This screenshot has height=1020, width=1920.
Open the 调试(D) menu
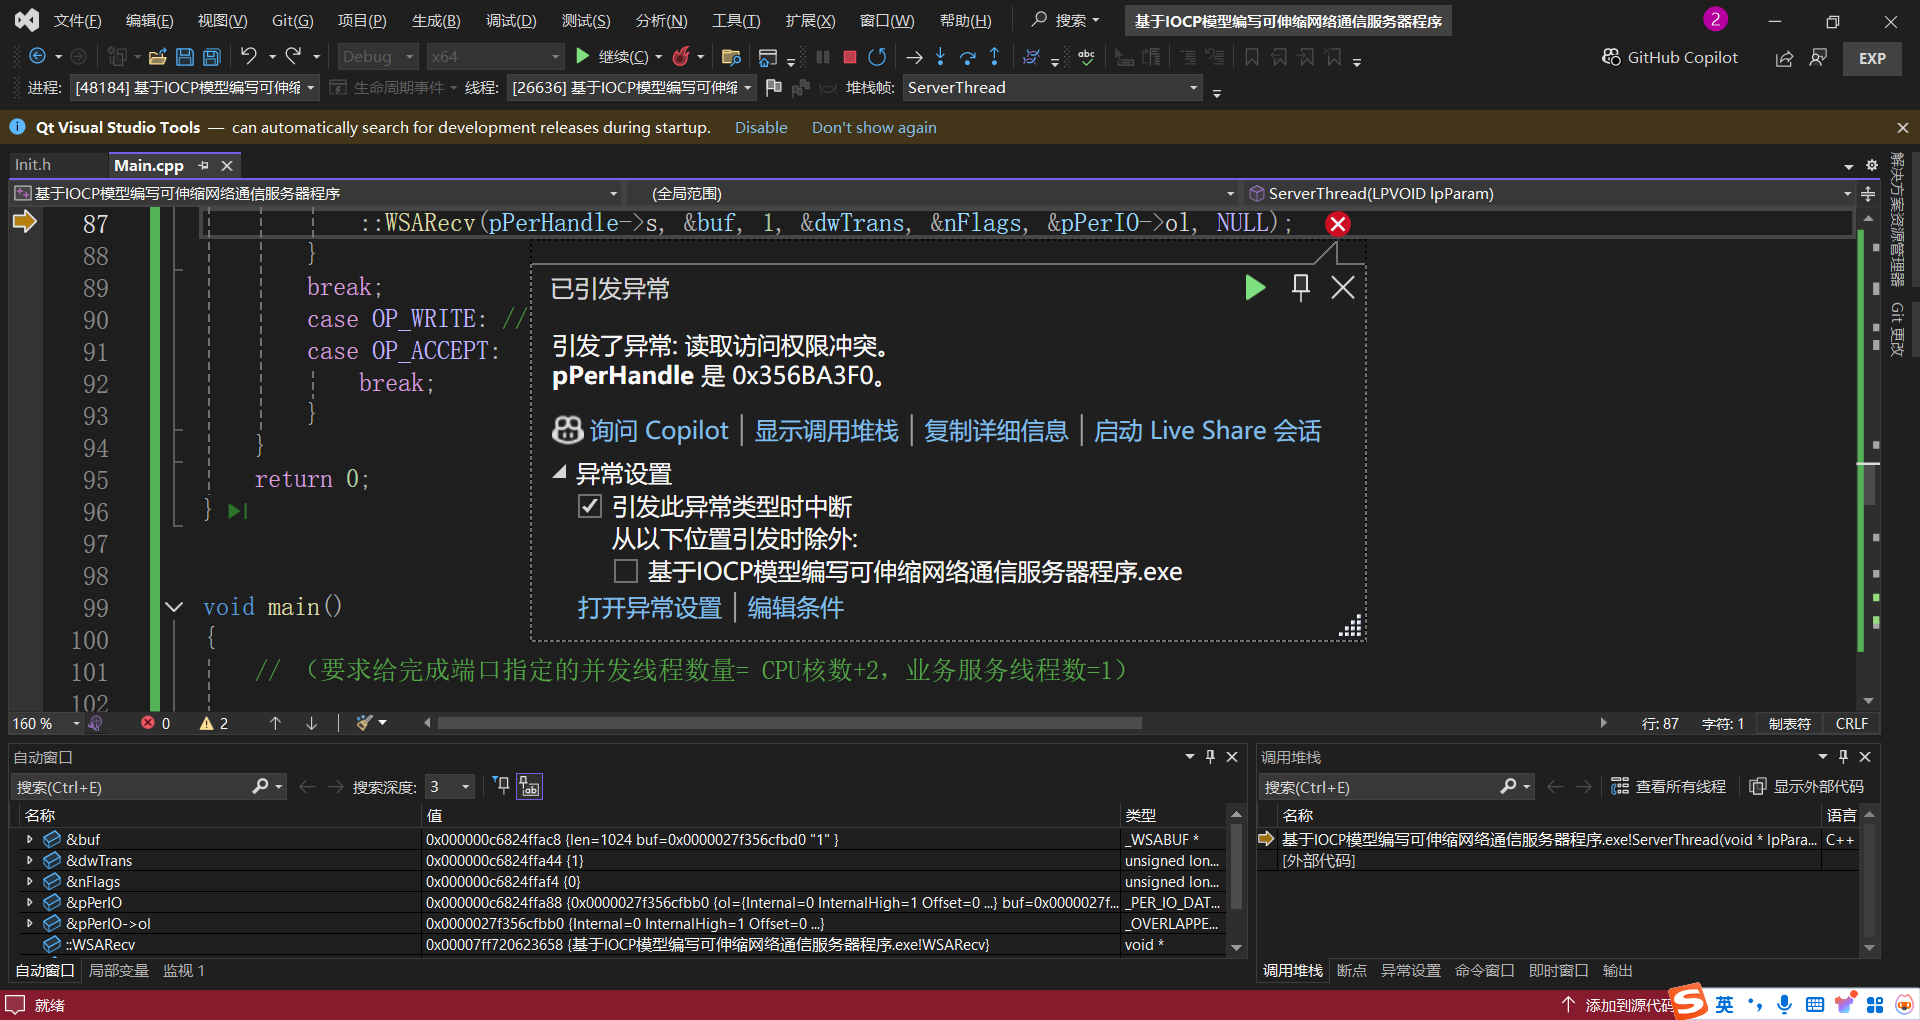511,20
